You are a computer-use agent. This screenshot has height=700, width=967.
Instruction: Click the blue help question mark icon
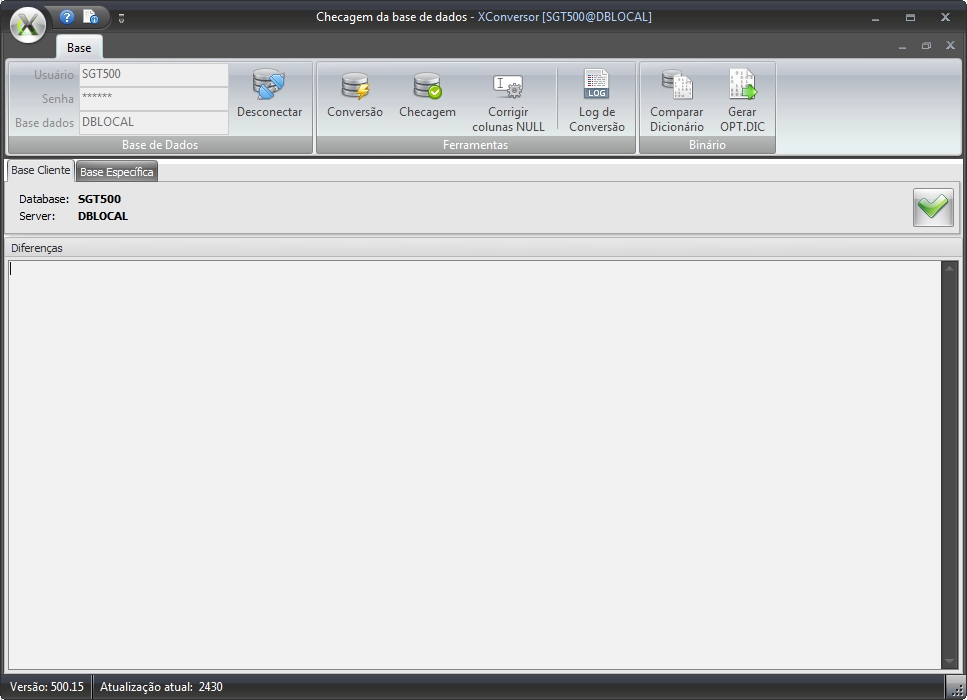click(67, 17)
